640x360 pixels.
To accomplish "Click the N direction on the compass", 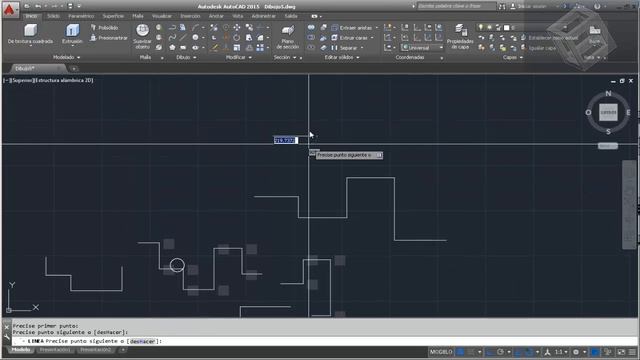I will coord(608,93).
